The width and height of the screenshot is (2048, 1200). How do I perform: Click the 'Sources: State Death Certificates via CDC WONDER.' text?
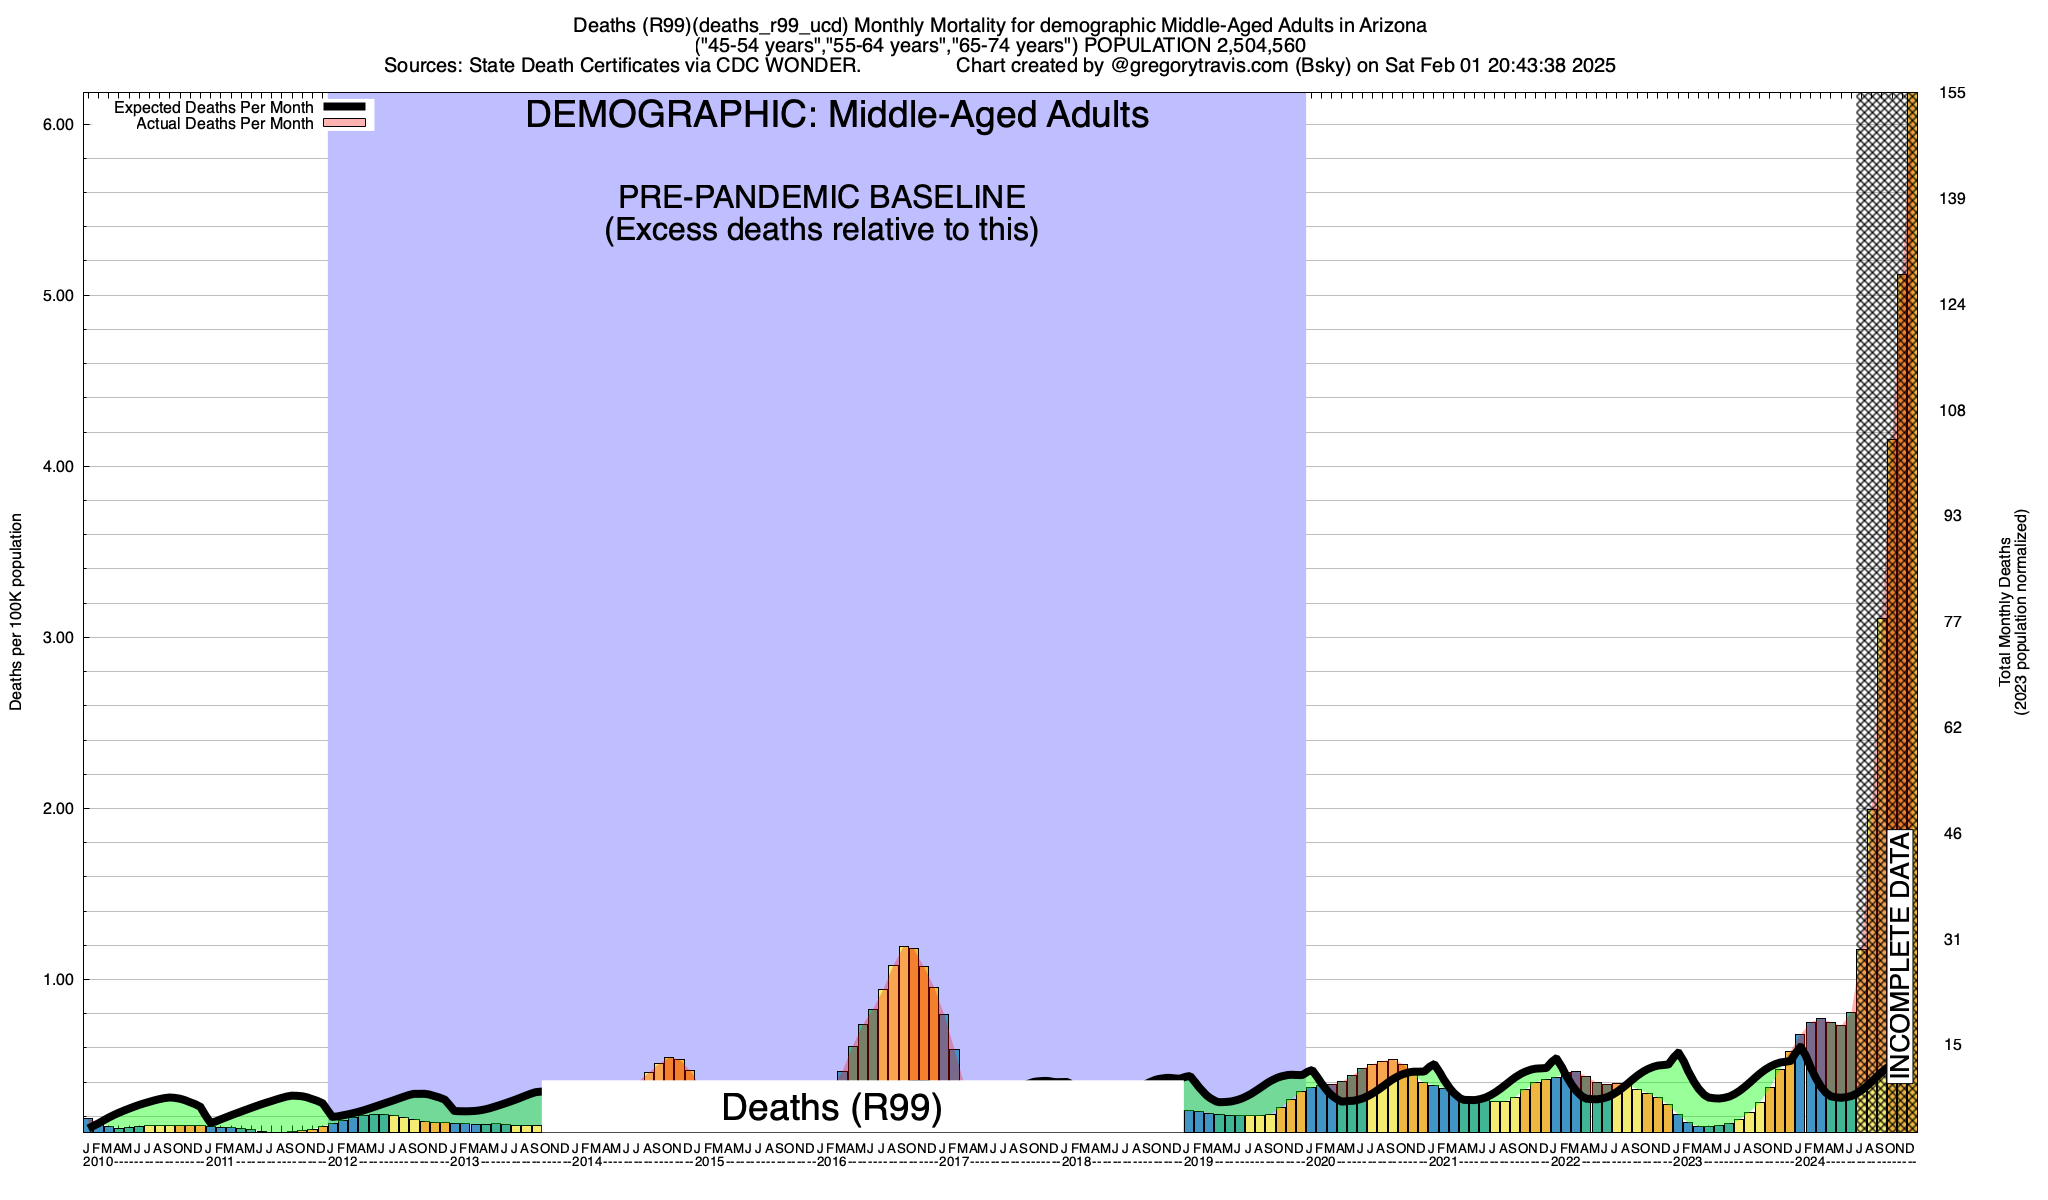pos(622,66)
